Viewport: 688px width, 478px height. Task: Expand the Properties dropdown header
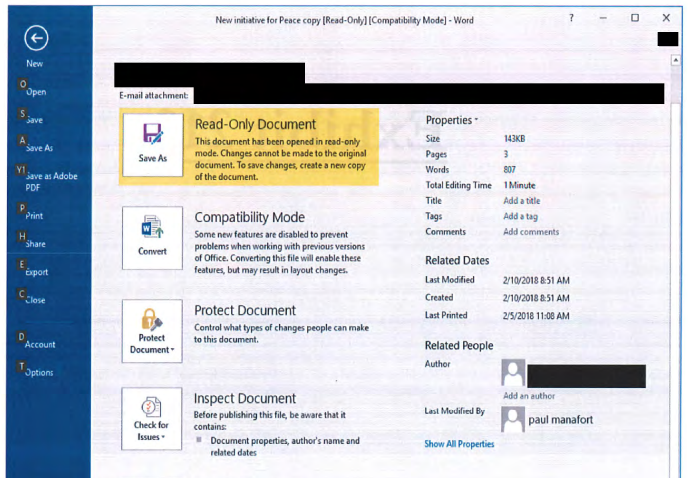pos(451,120)
